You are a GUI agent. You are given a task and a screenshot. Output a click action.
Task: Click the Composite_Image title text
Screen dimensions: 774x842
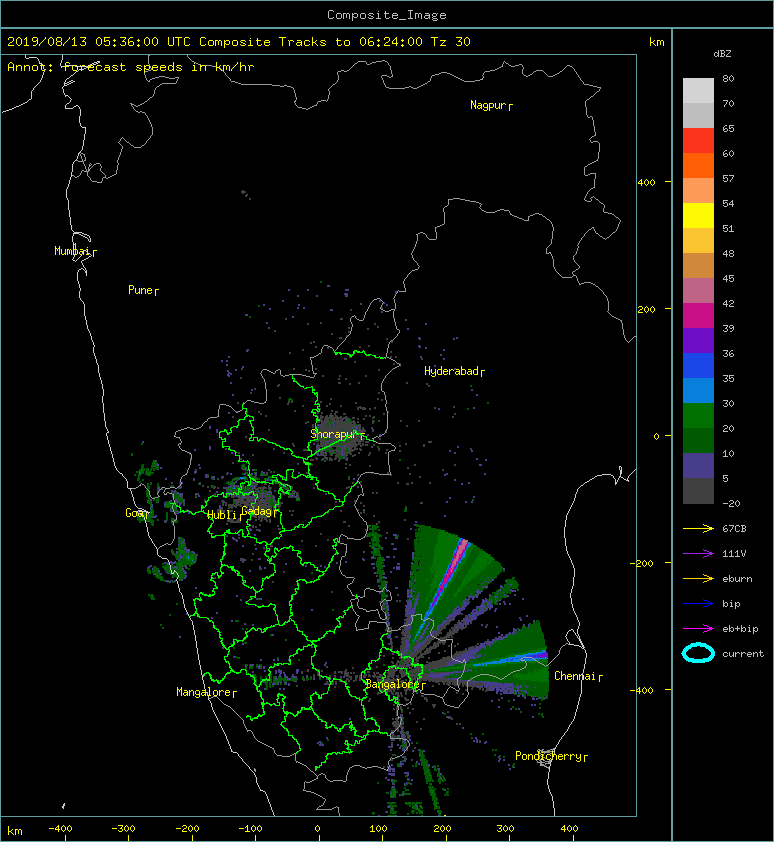(387, 15)
